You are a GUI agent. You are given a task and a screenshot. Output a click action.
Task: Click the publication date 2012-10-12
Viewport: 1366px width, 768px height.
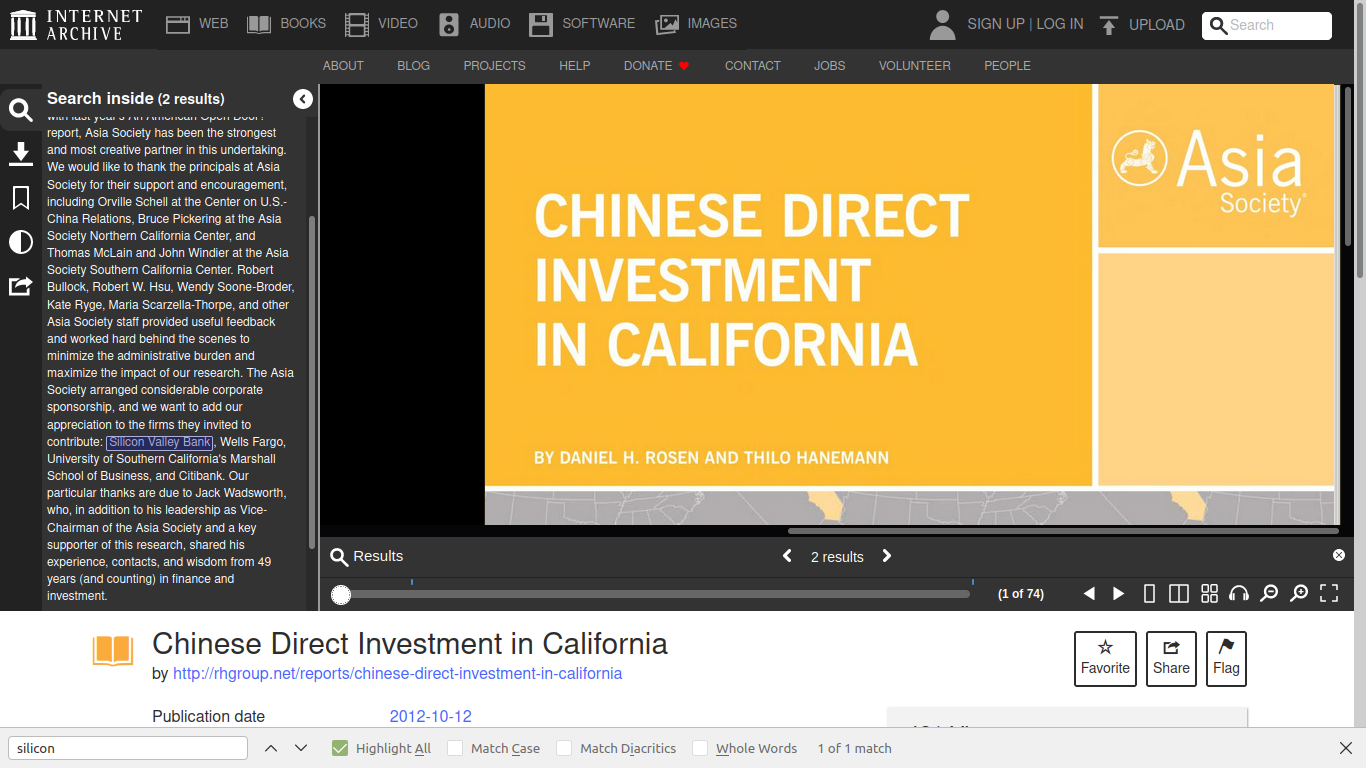click(430, 717)
